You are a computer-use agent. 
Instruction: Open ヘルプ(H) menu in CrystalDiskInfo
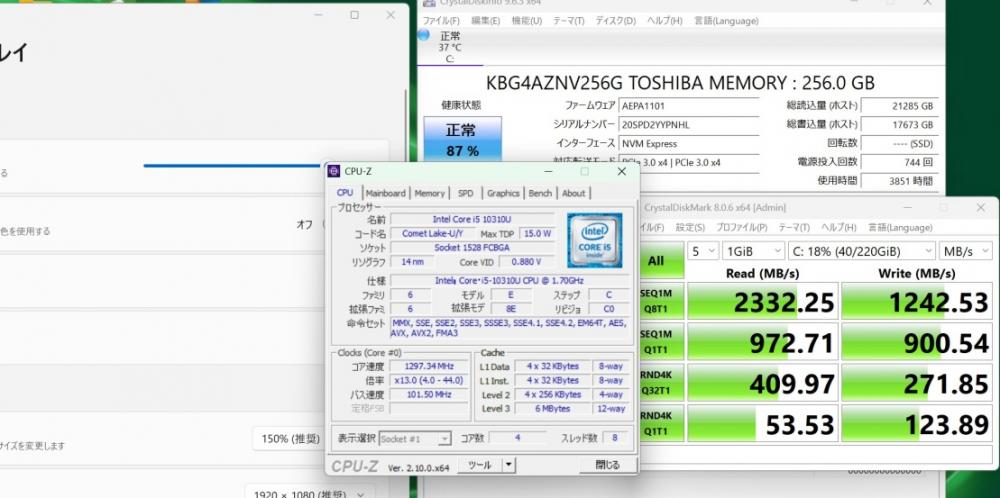click(x=665, y=20)
